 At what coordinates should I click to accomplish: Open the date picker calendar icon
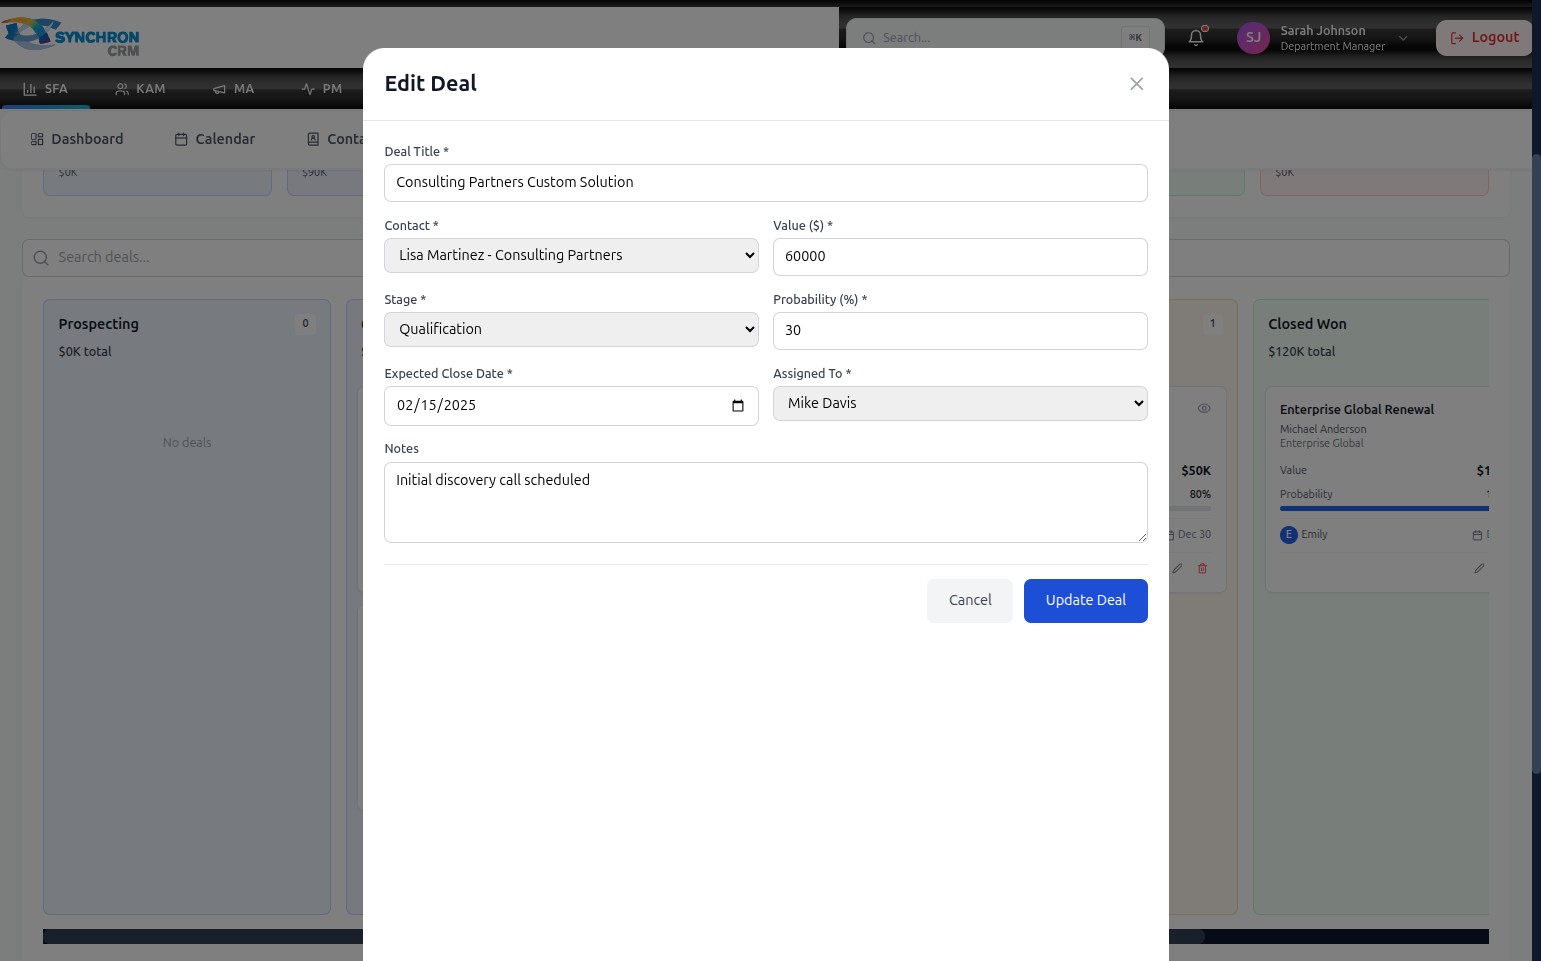[738, 406]
